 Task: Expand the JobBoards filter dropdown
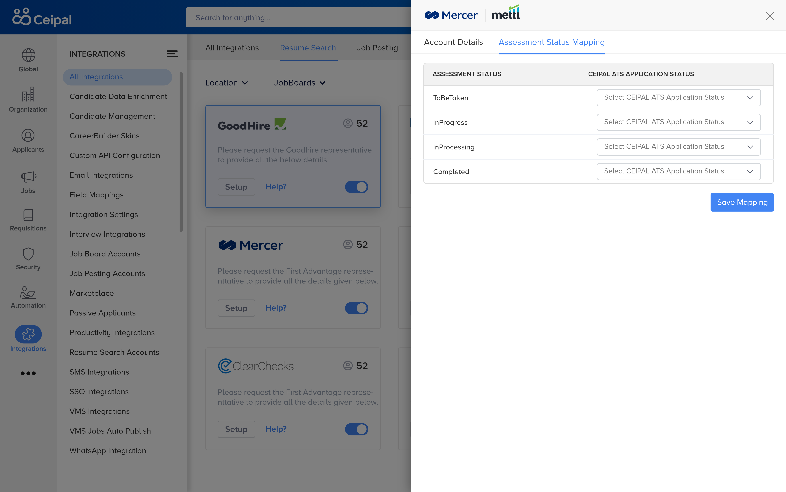pyautogui.click(x=299, y=83)
